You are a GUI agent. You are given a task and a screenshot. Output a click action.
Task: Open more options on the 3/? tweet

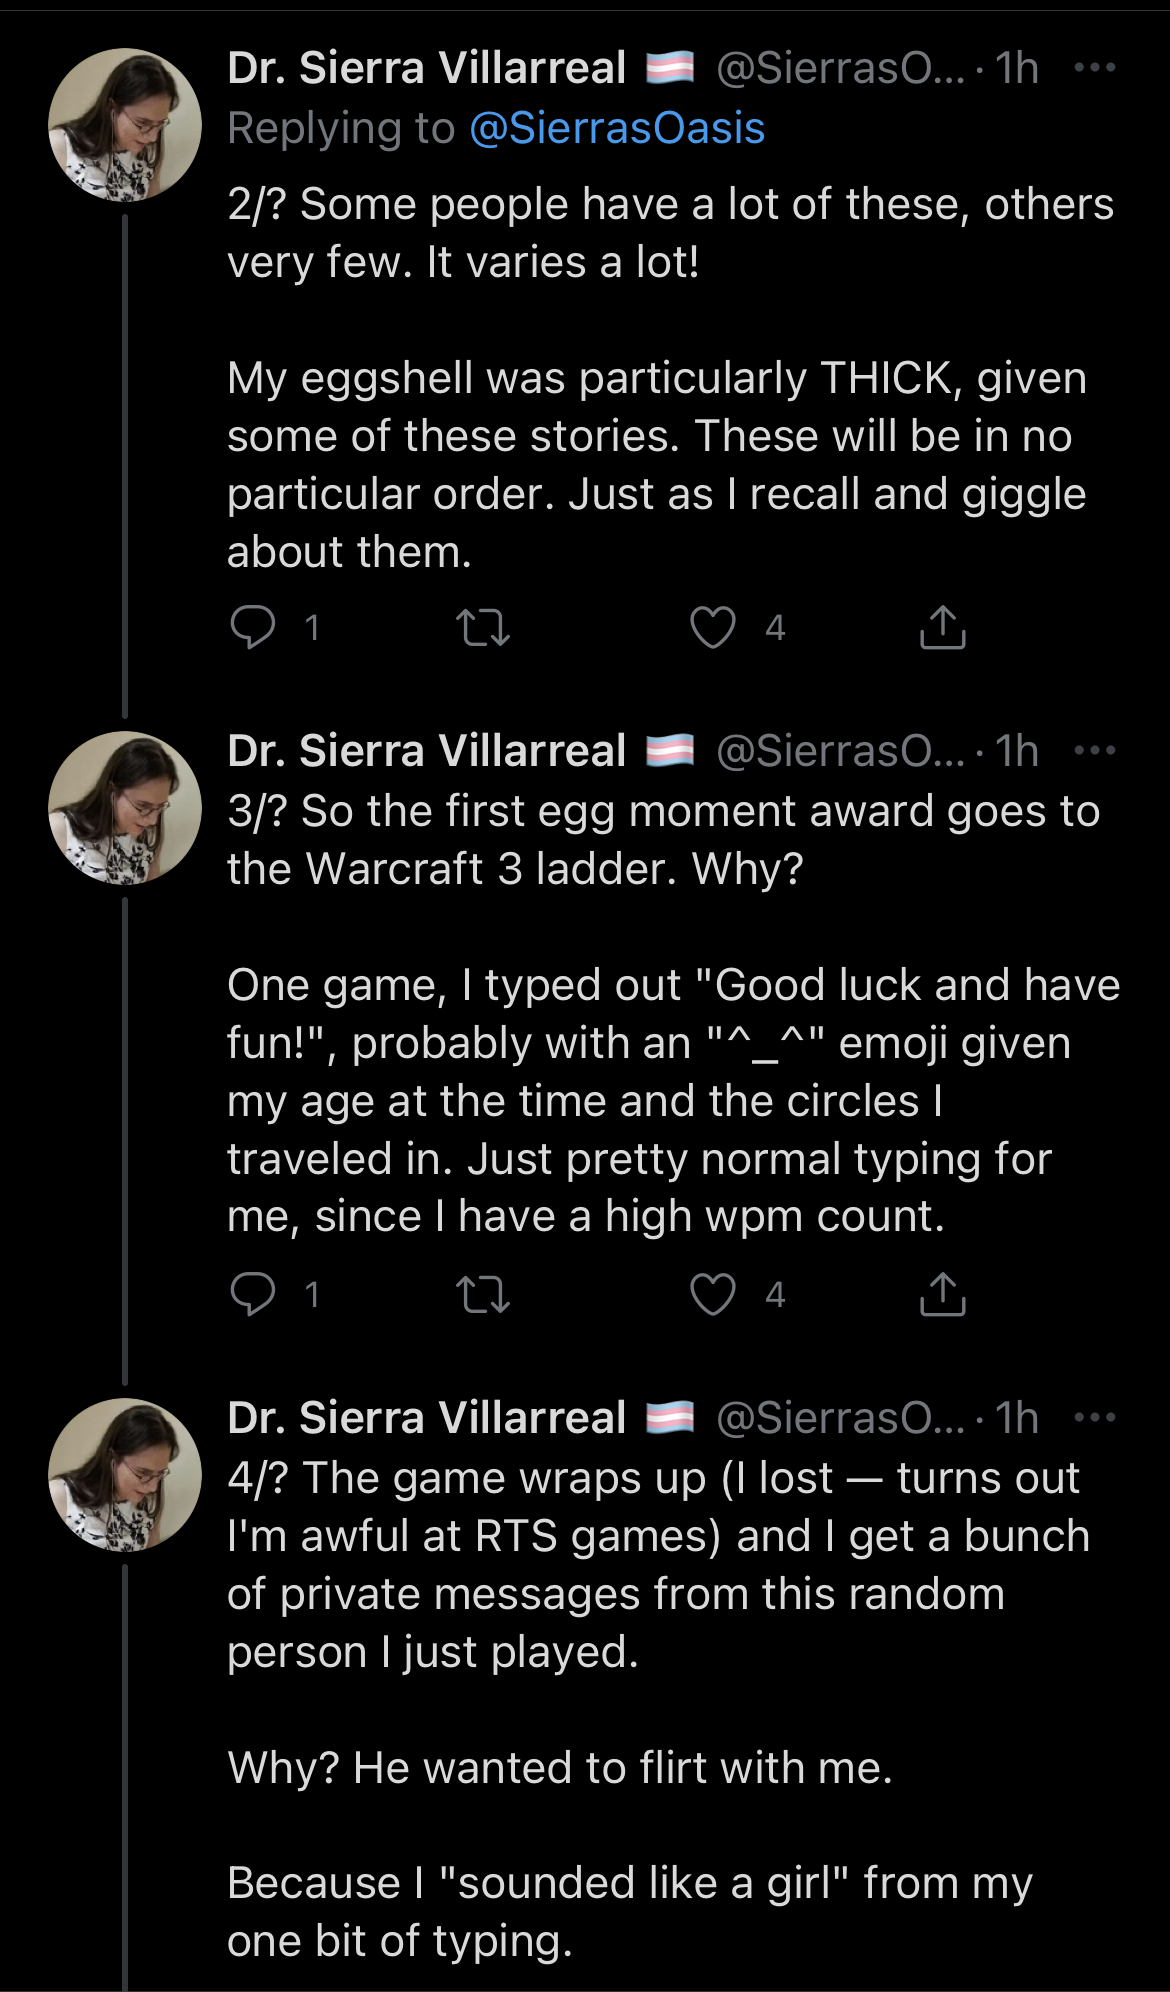1094,751
